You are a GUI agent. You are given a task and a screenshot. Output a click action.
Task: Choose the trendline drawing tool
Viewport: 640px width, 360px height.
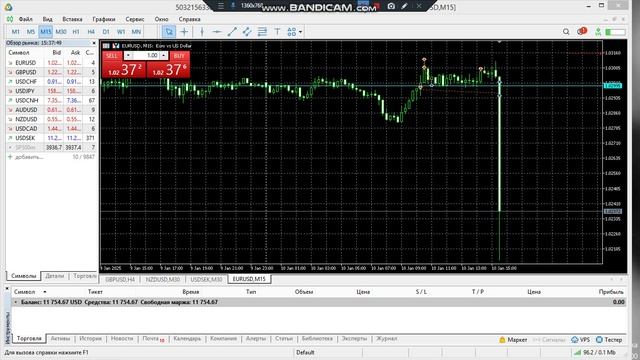coord(232,32)
